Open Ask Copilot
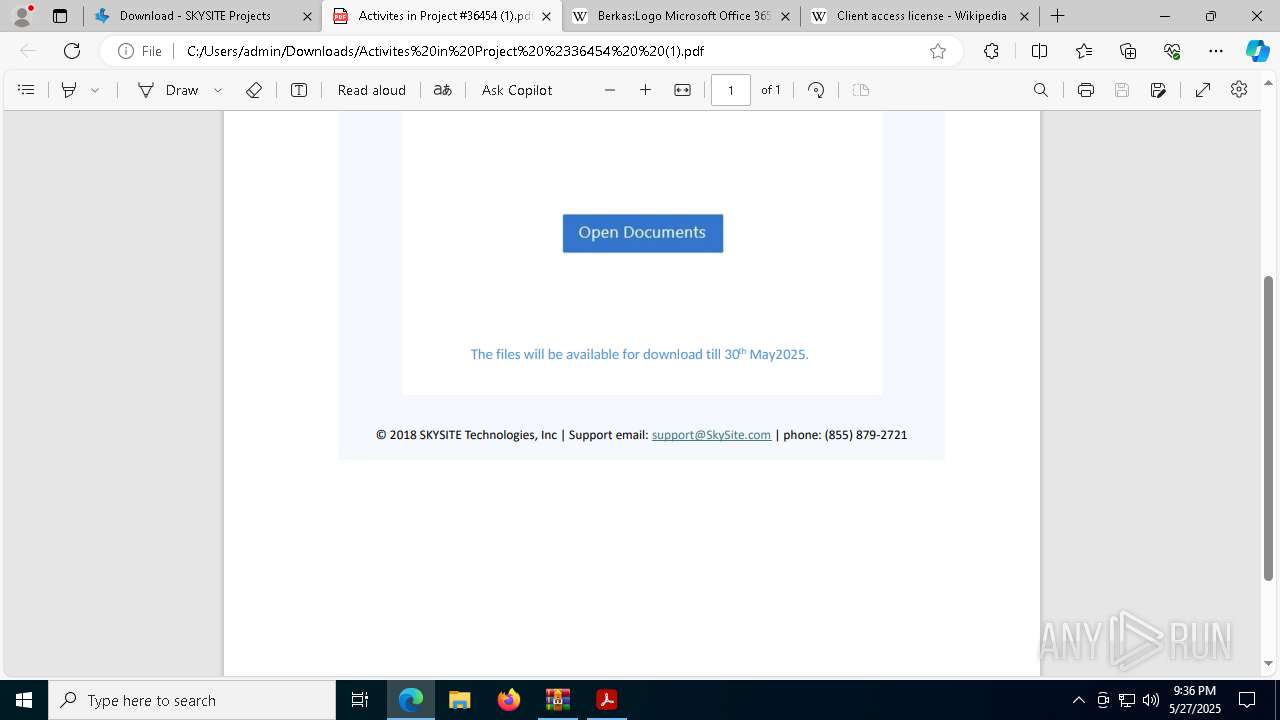 [x=517, y=90]
